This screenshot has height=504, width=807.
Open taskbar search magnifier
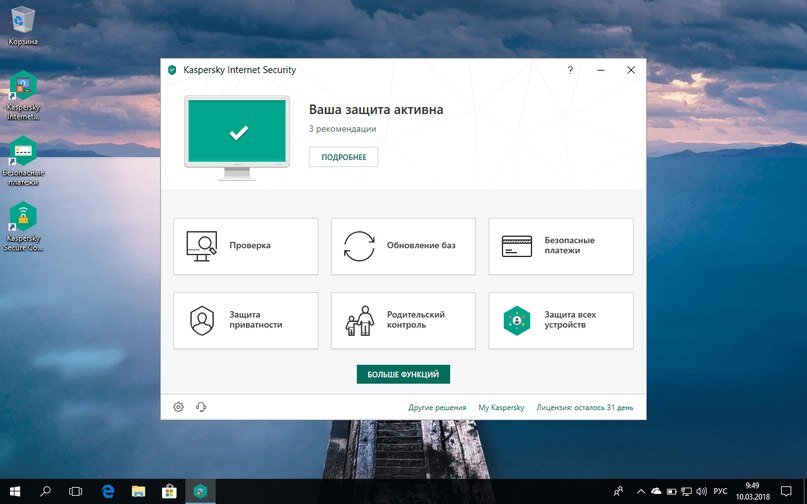pyautogui.click(x=45, y=492)
